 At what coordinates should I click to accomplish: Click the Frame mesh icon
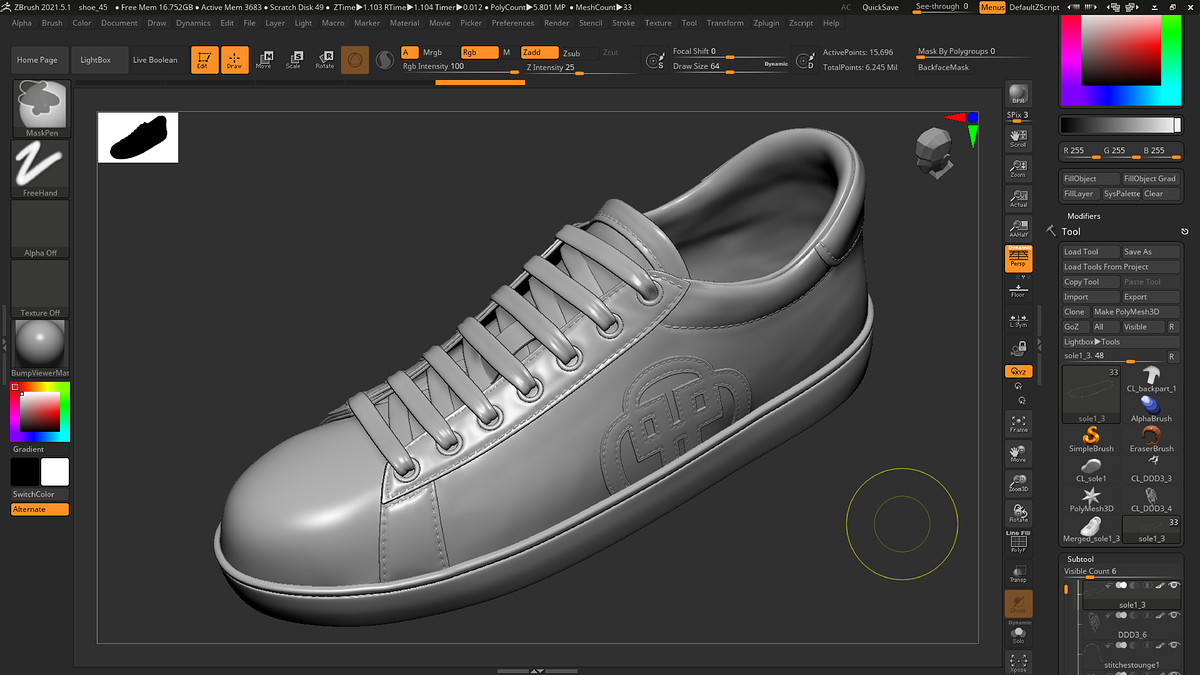pos(1018,422)
